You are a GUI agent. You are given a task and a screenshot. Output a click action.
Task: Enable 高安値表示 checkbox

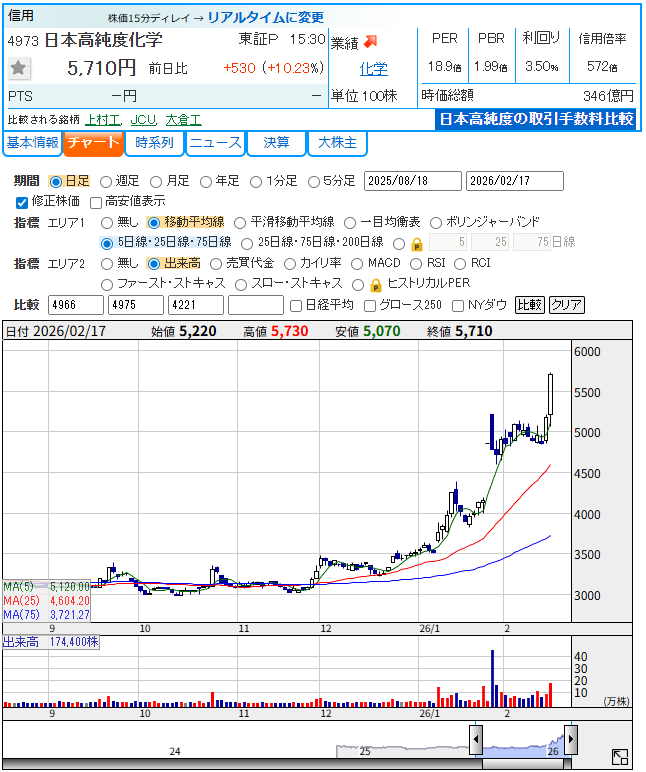click(x=96, y=202)
